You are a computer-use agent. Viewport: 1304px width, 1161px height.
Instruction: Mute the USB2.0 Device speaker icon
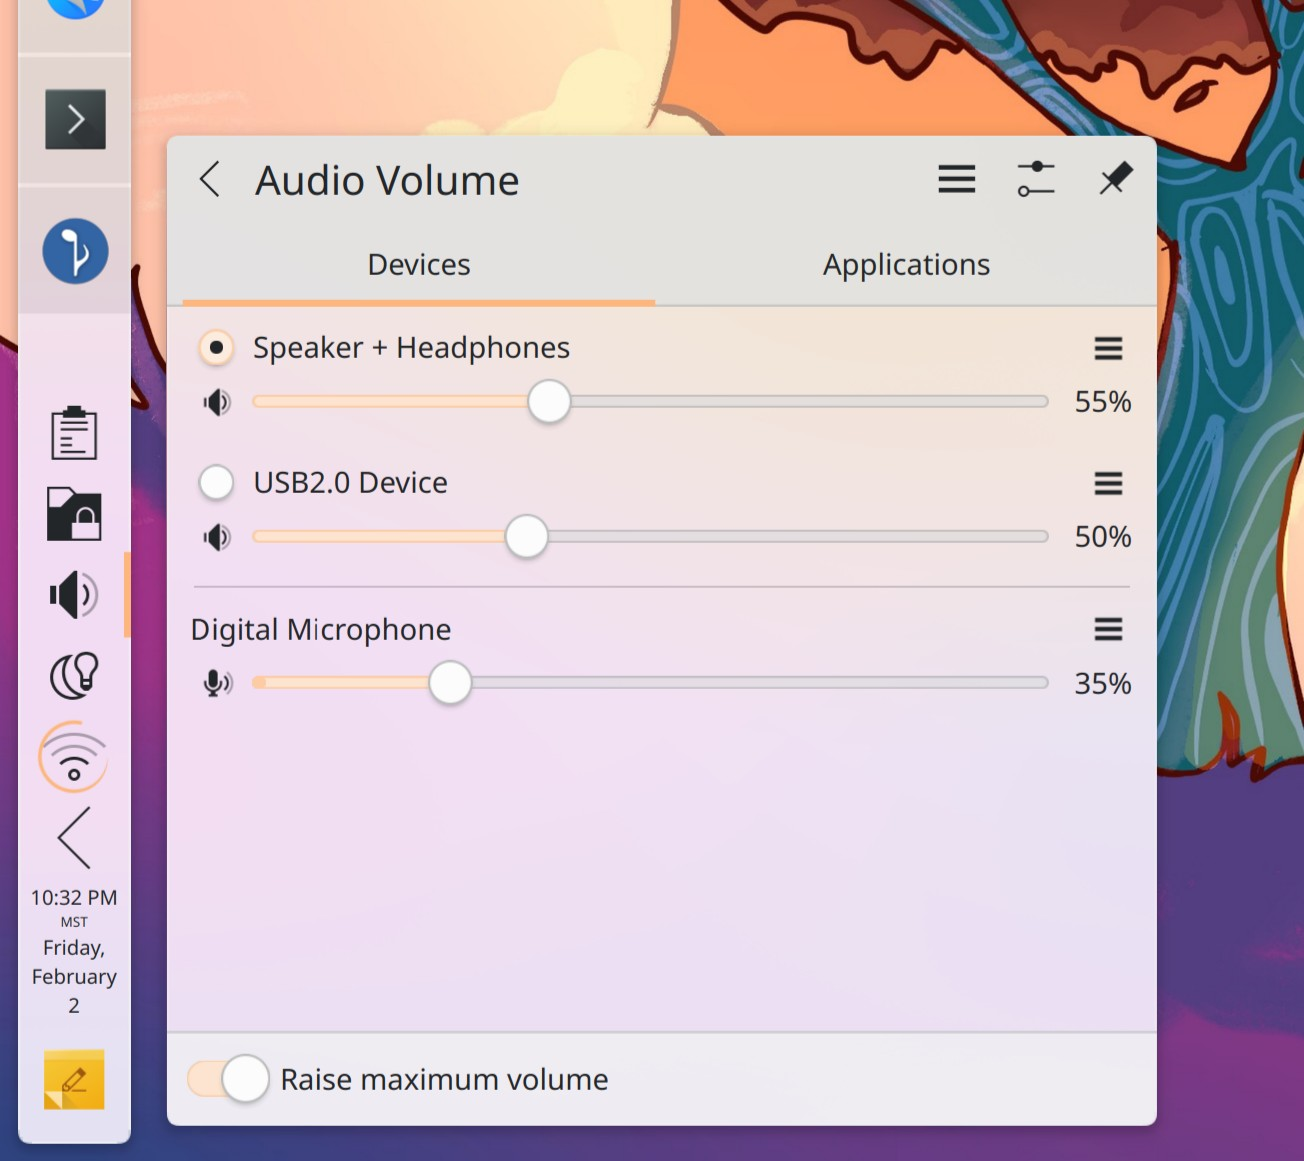(216, 537)
